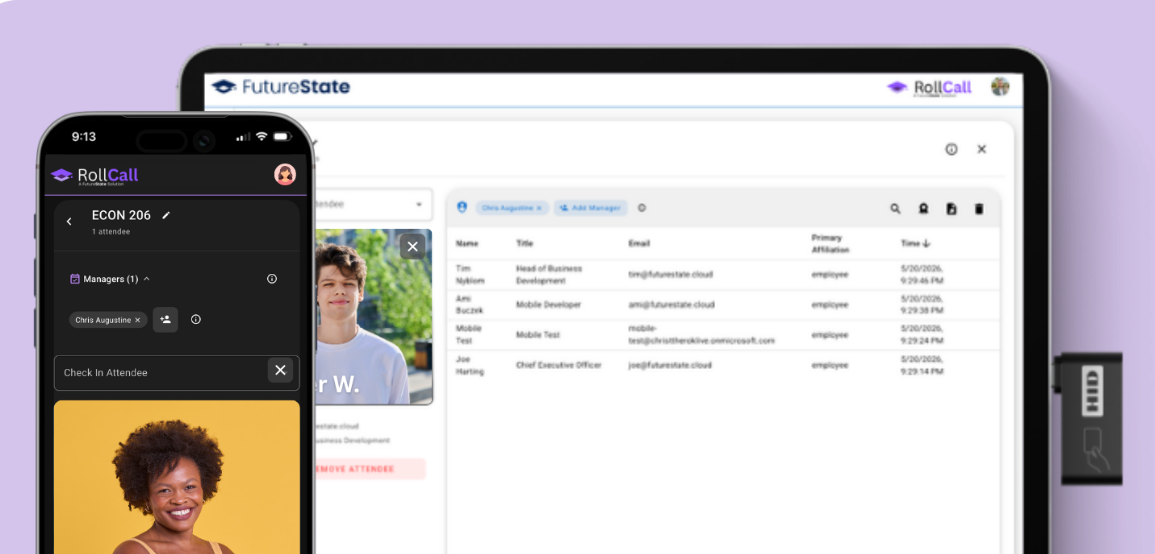Click info icon beside add manager on phone
1155x554 pixels.
pyautogui.click(x=196, y=320)
